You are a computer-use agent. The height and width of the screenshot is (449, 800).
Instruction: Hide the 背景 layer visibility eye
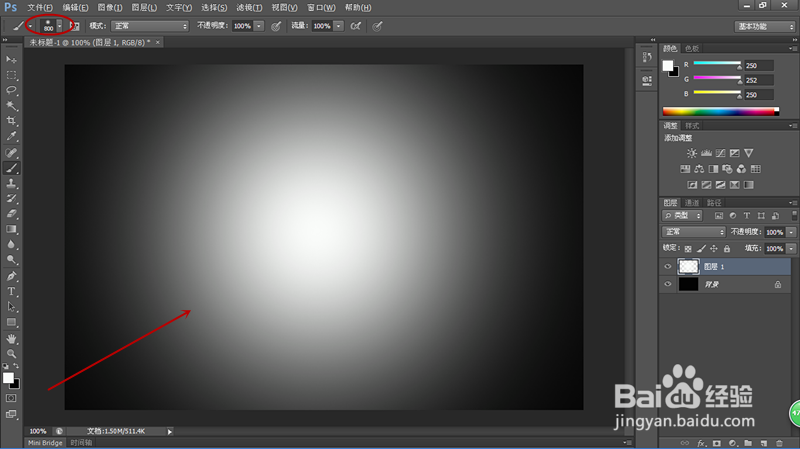(x=667, y=284)
